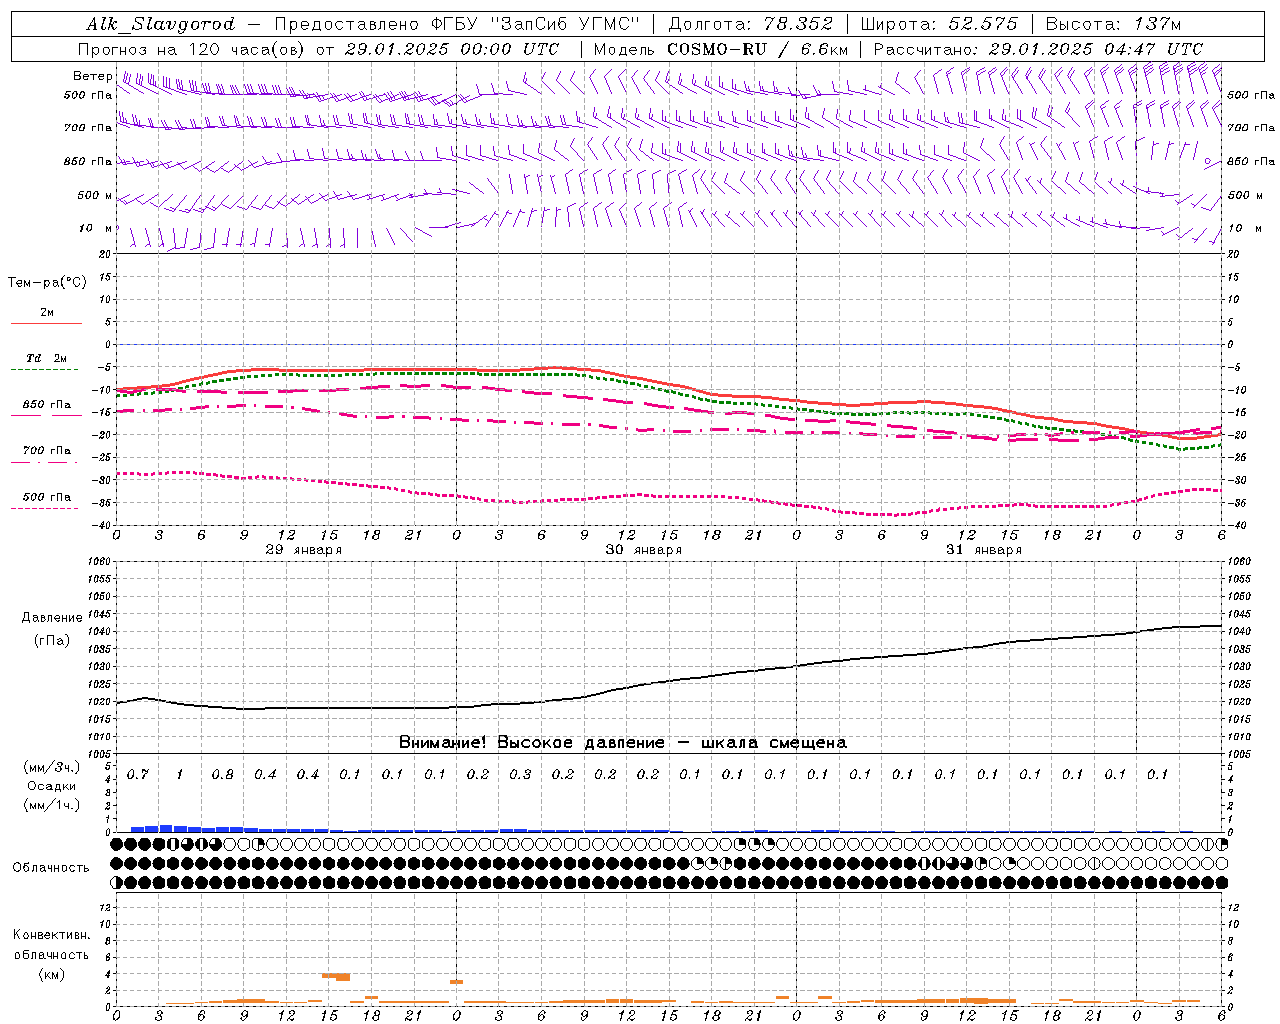Select the Предоставлено ФГБУ "ЗапСиб УГМС" text
1280x1024 pixels.
point(457,24)
